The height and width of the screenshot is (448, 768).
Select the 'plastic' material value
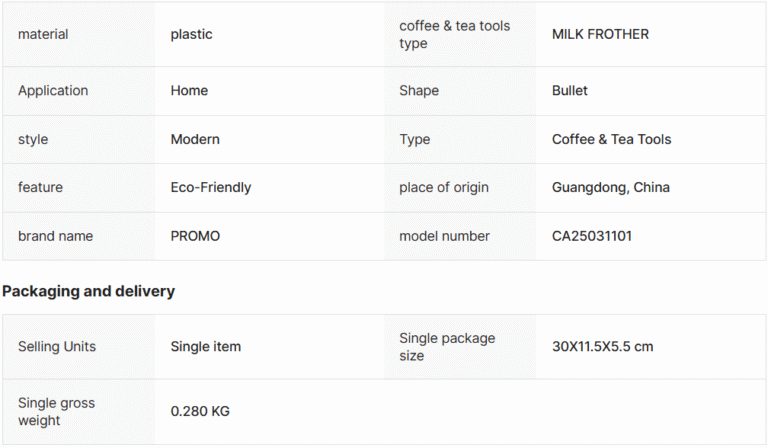click(192, 34)
